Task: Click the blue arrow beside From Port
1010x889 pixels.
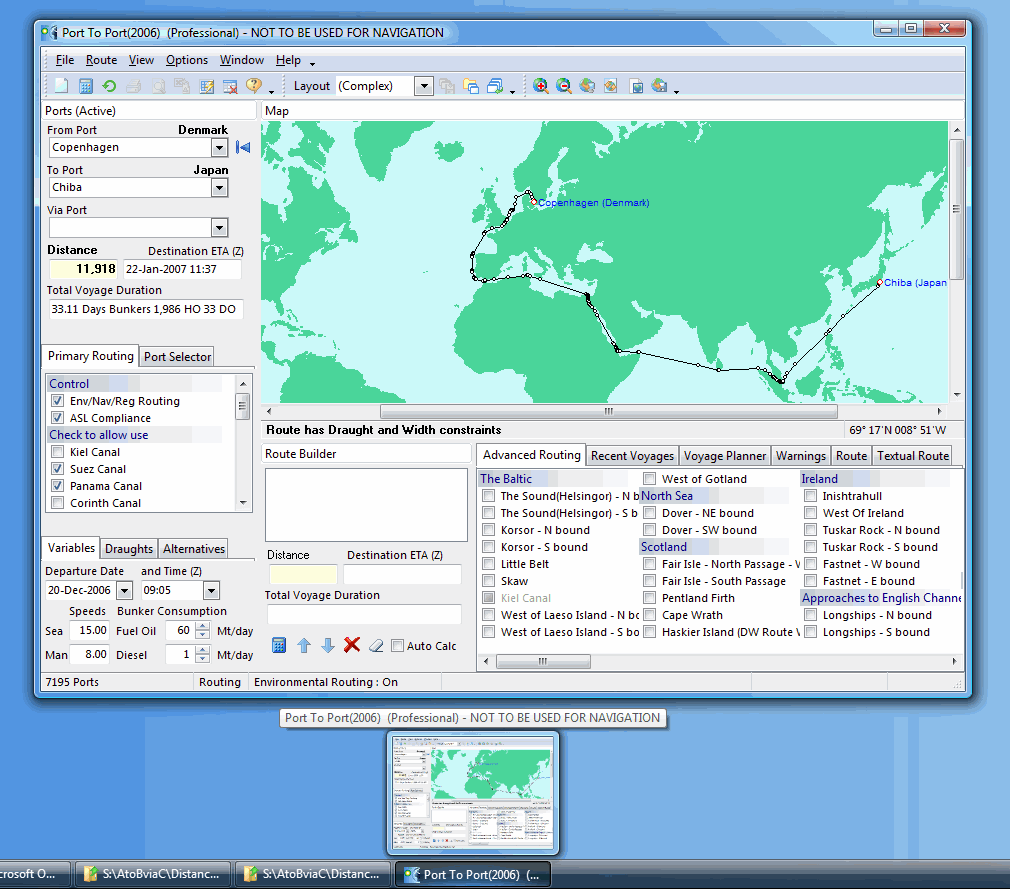Action: coord(243,148)
